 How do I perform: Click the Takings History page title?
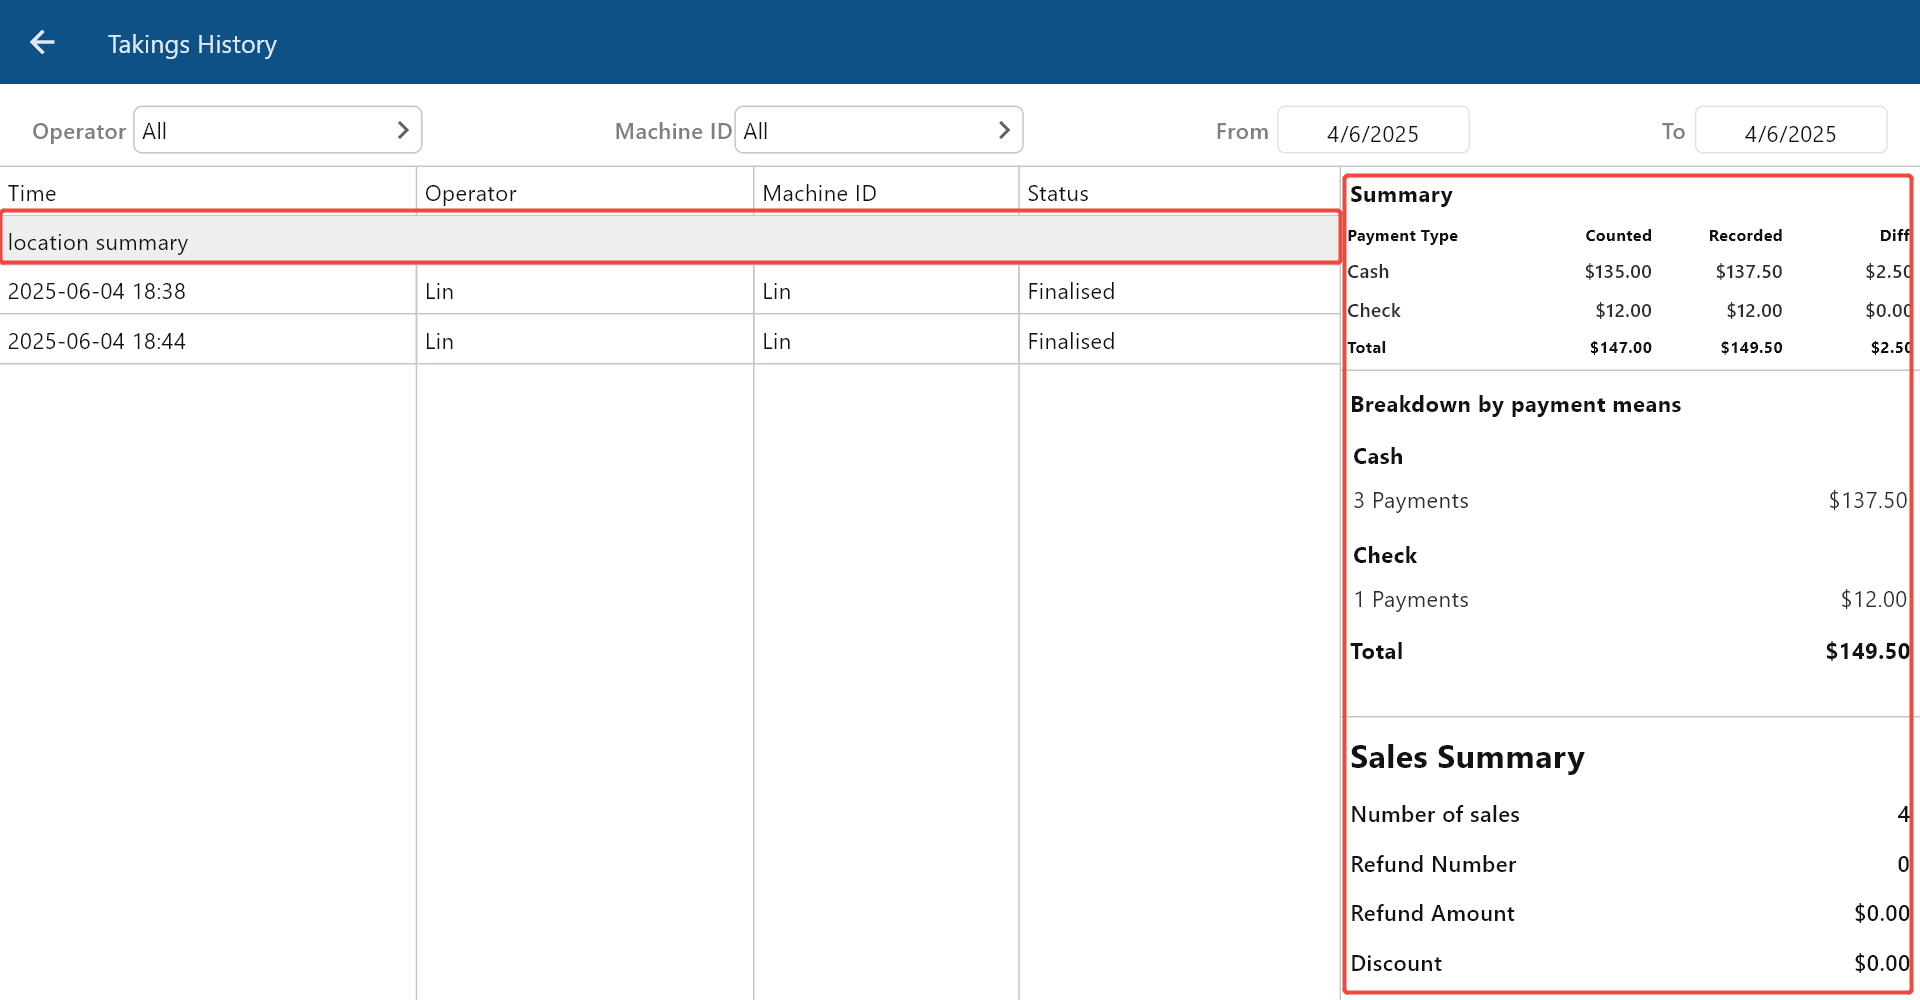click(192, 44)
